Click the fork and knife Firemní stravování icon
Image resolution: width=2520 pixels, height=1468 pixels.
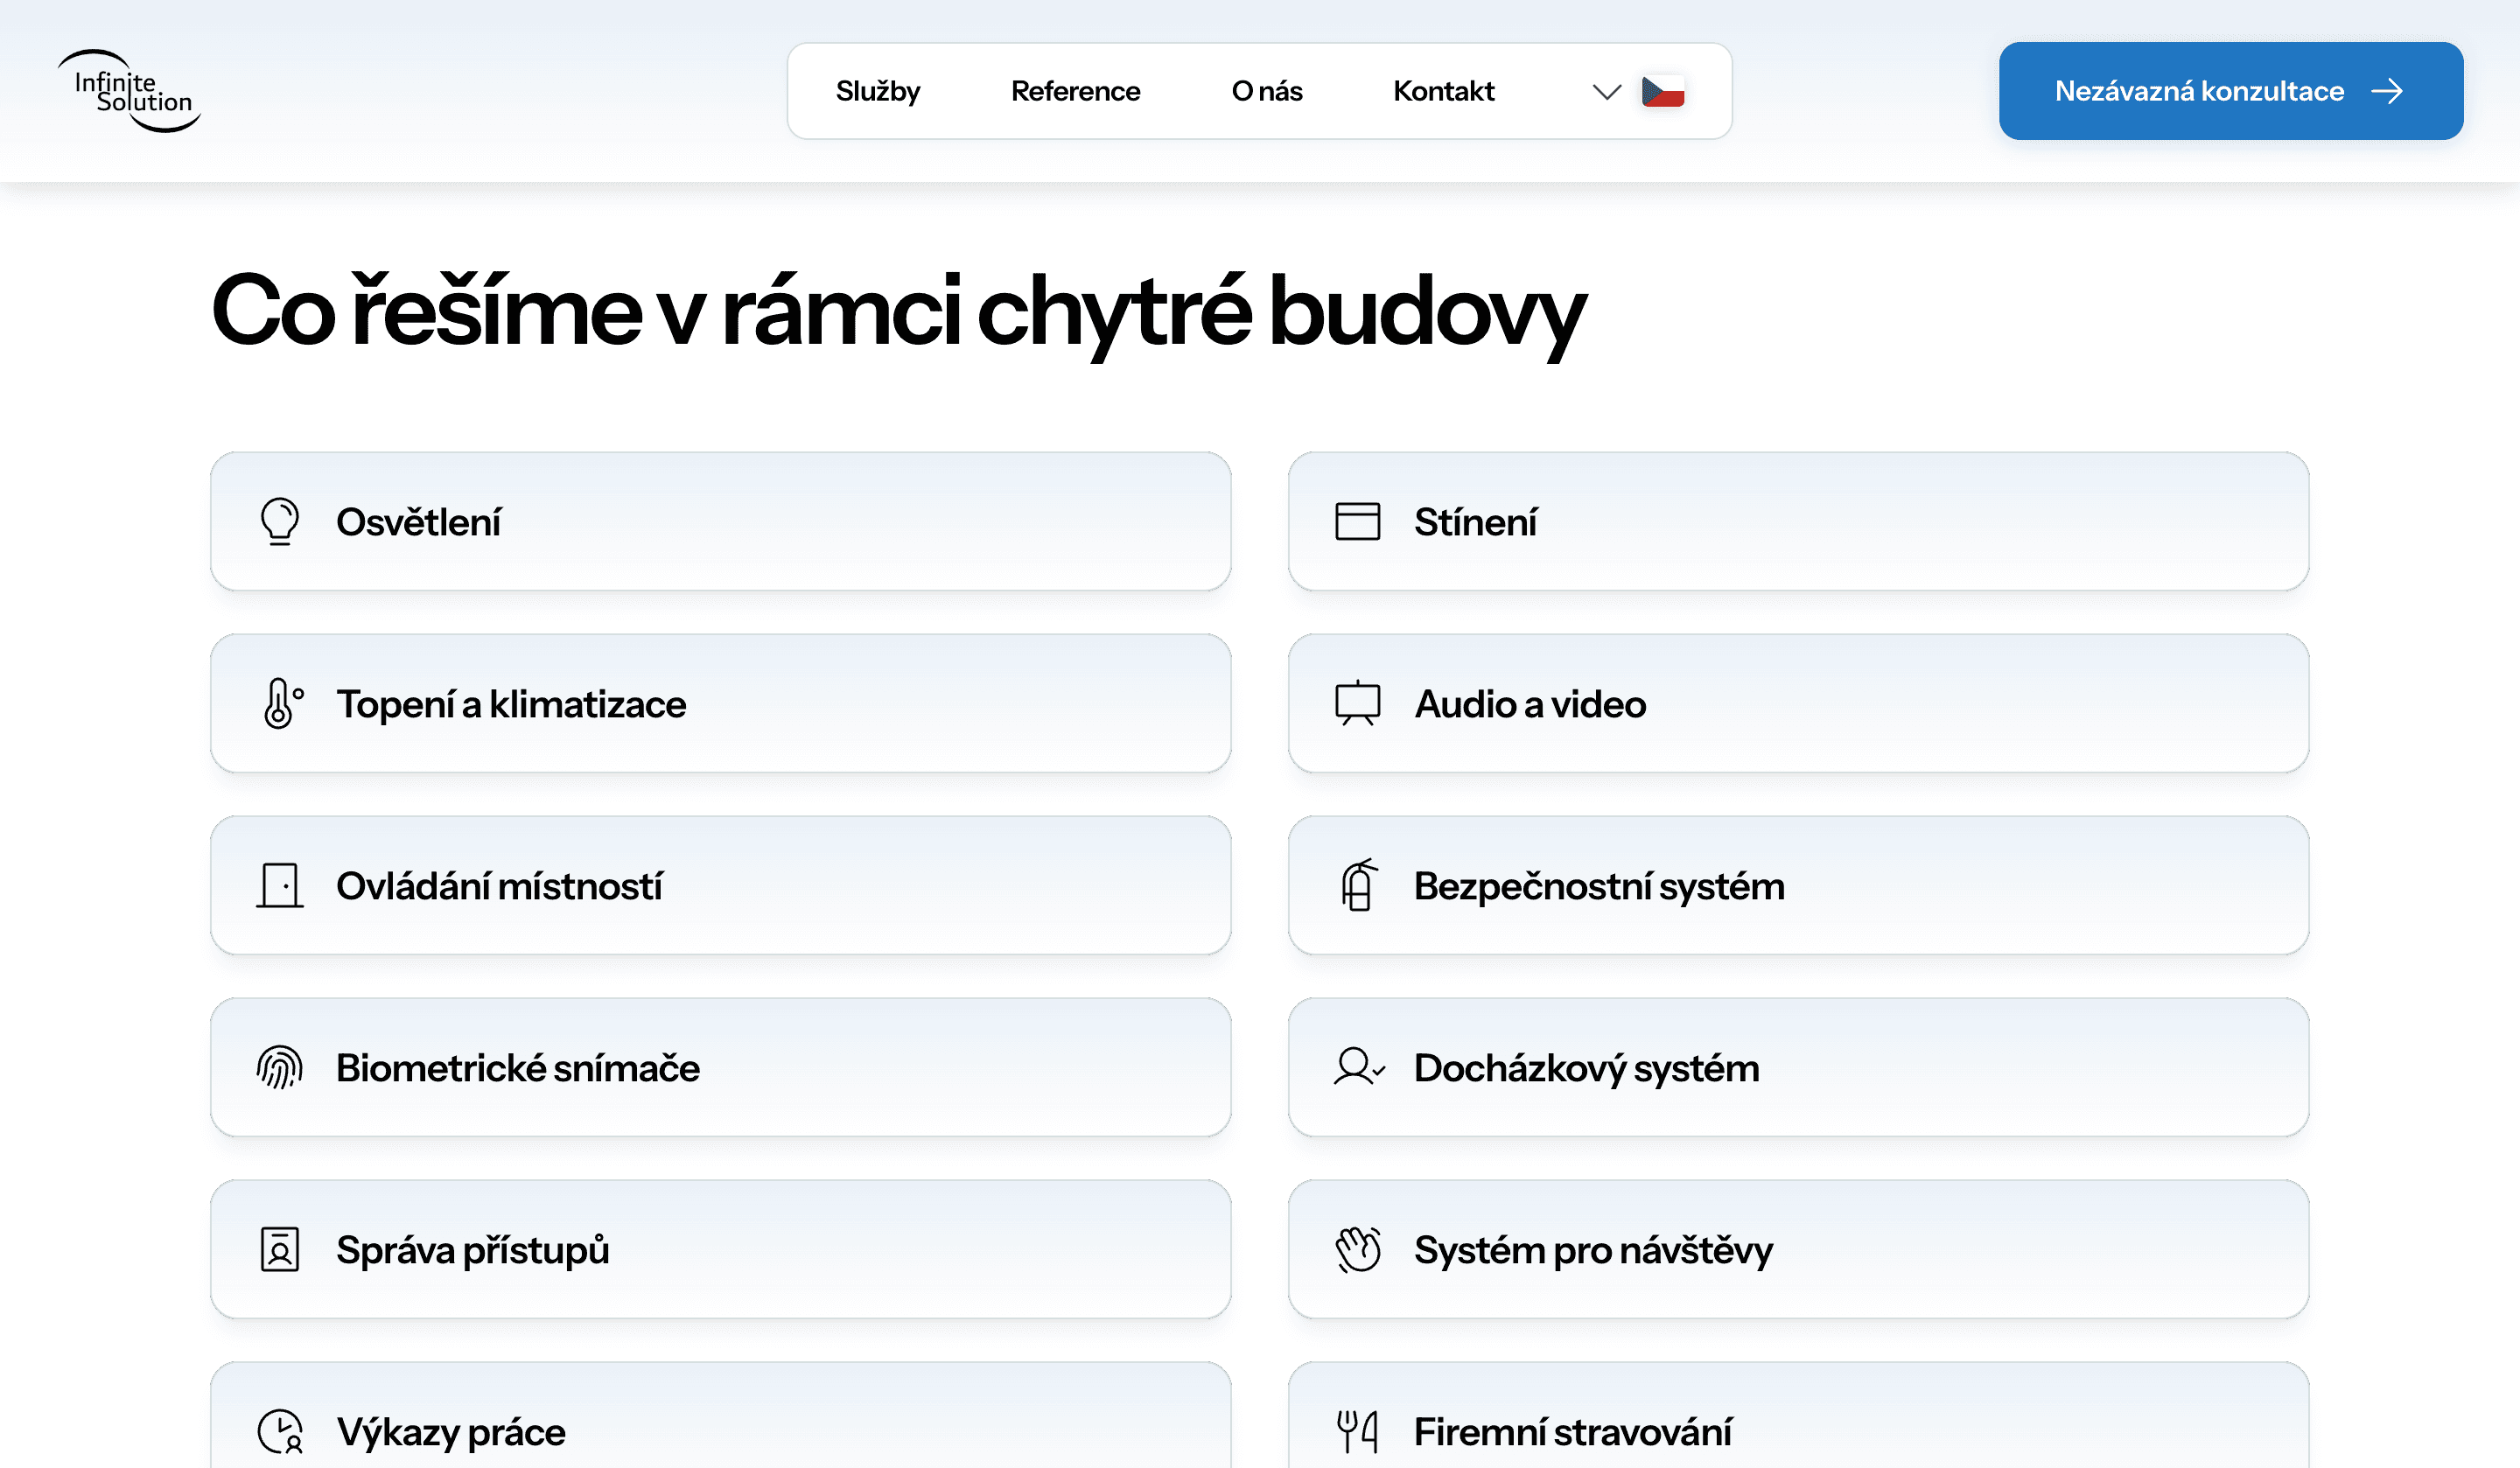pyautogui.click(x=1357, y=1431)
